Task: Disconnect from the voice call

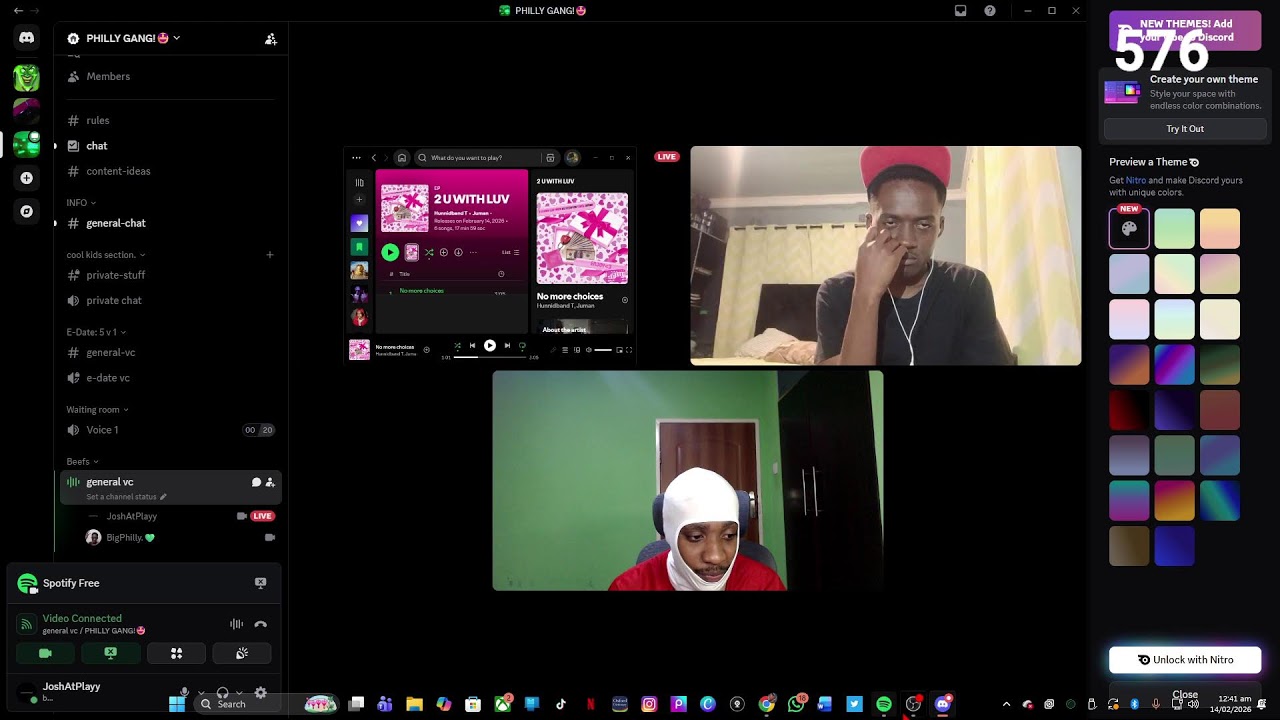Action: pyautogui.click(x=260, y=624)
